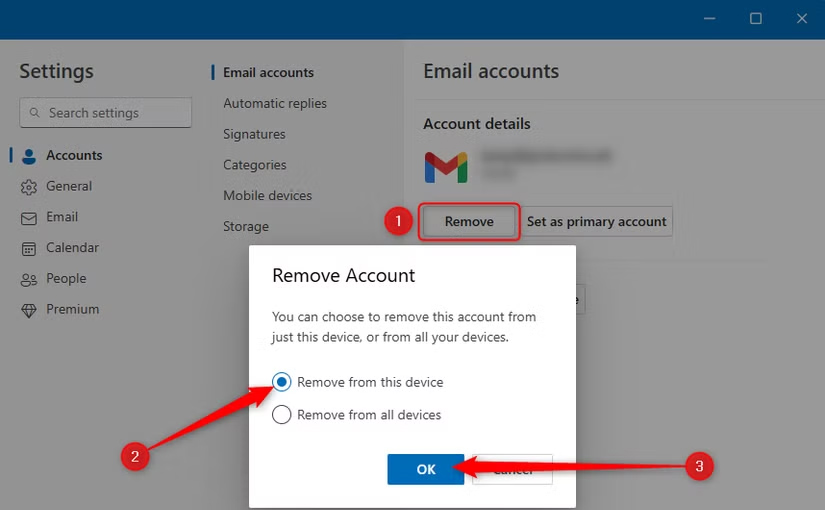
Task: Click the Settings heading
Action: point(56,72)
